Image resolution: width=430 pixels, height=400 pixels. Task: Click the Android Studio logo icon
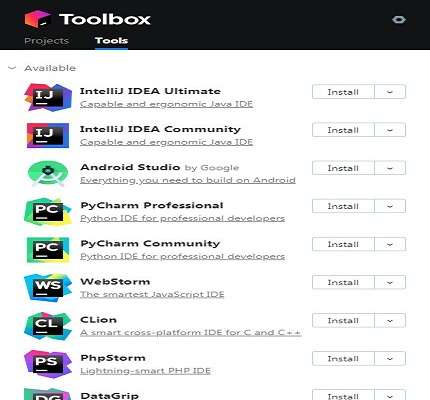(x=48, y=173)
